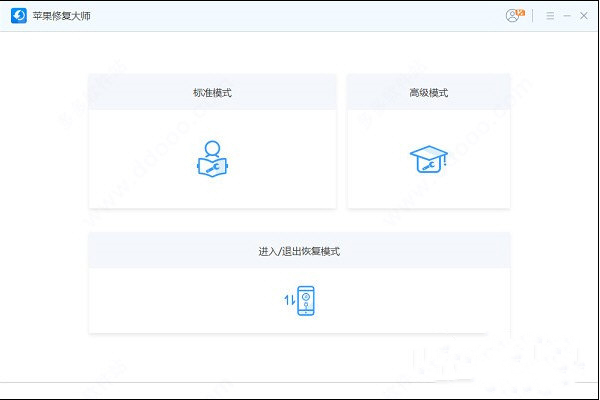Click the wrench in graduation cap icon
Image resolution: width=600 pixels, height=400 pixels.
426,162
